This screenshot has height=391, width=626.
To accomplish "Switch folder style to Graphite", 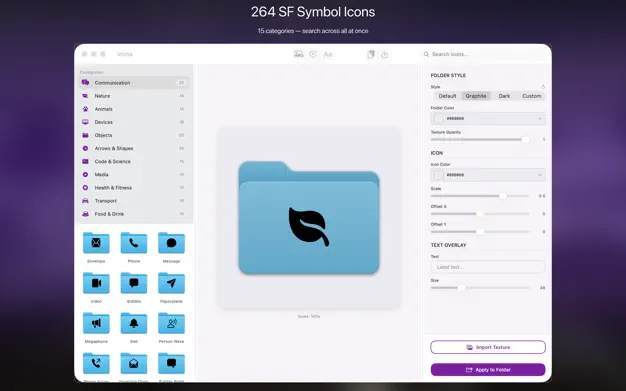I will [476, 96].
